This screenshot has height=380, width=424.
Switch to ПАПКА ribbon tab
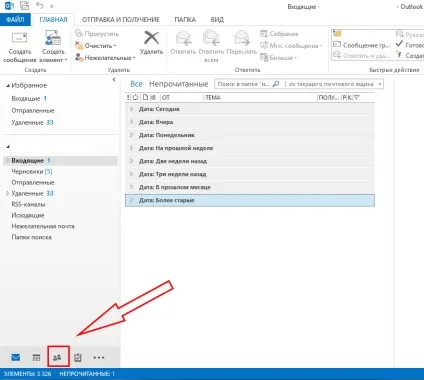pos(185,20)
